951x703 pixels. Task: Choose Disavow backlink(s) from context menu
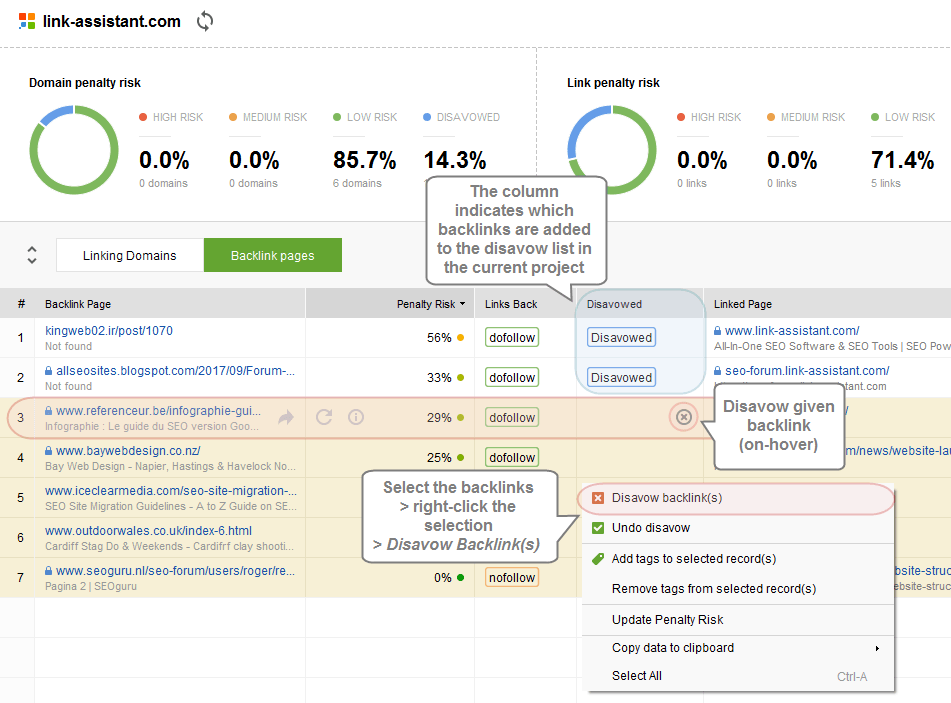[x=736, y=498]
